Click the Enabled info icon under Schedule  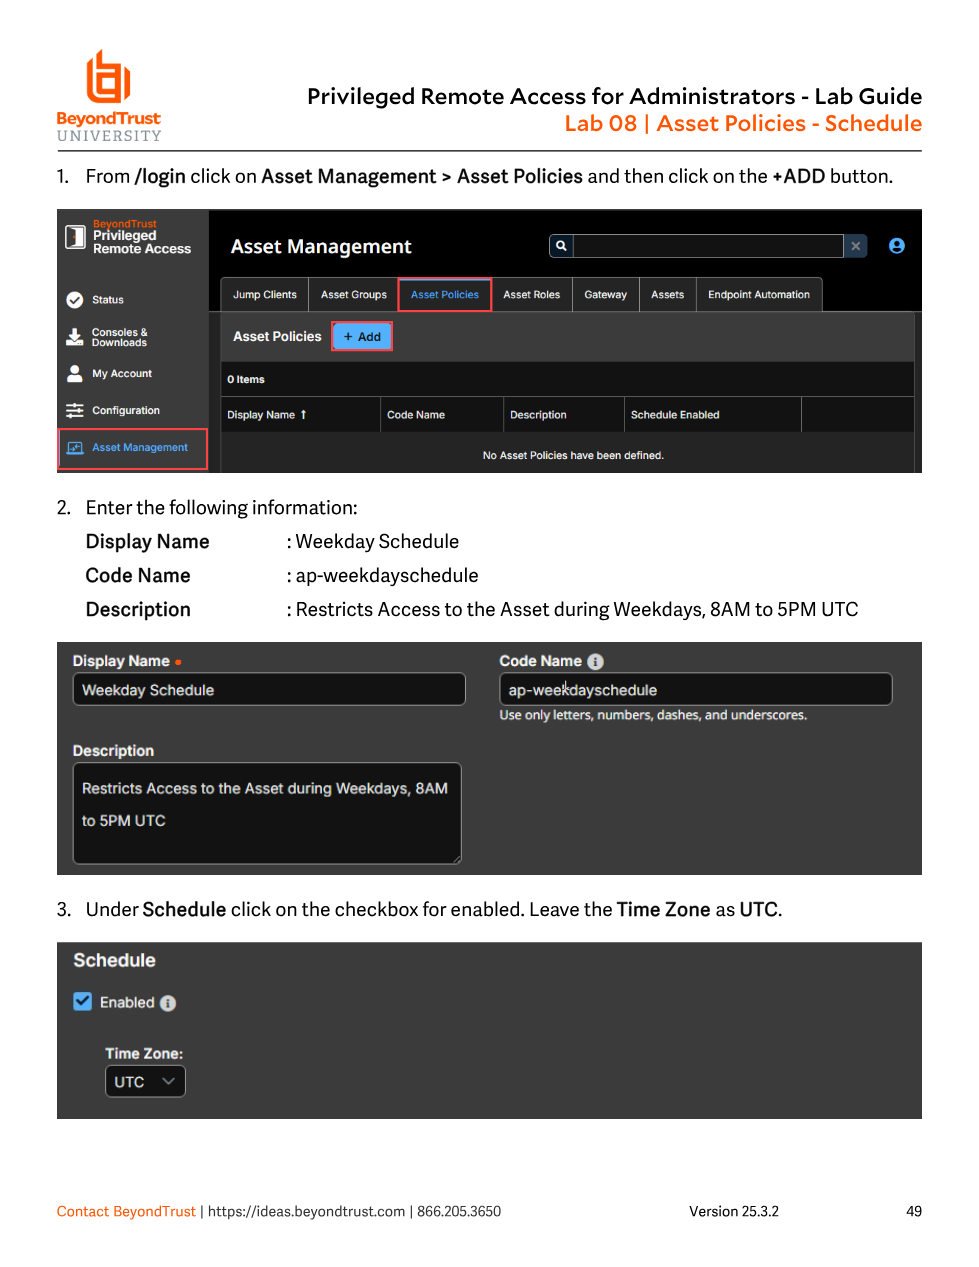point(168,1003)
